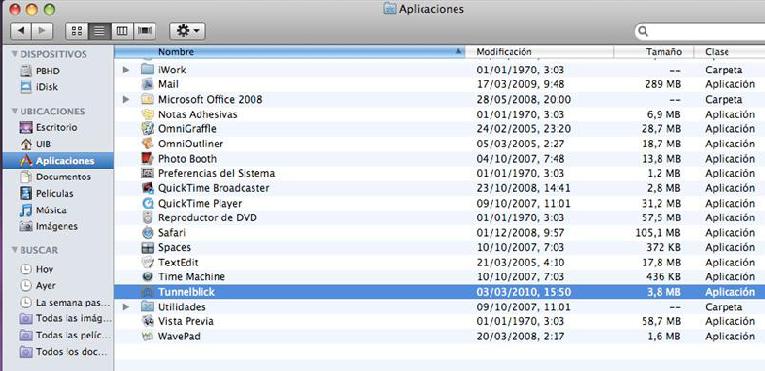
Task: Go forward with the right arrow button
Action: click(x=42, y=31)
